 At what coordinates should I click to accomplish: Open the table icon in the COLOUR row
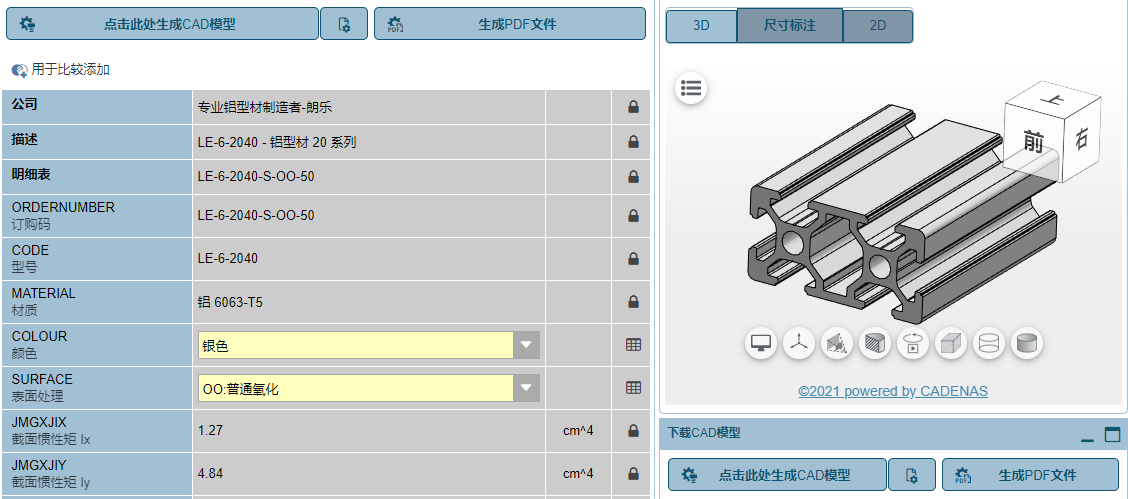tap(633, 344)
